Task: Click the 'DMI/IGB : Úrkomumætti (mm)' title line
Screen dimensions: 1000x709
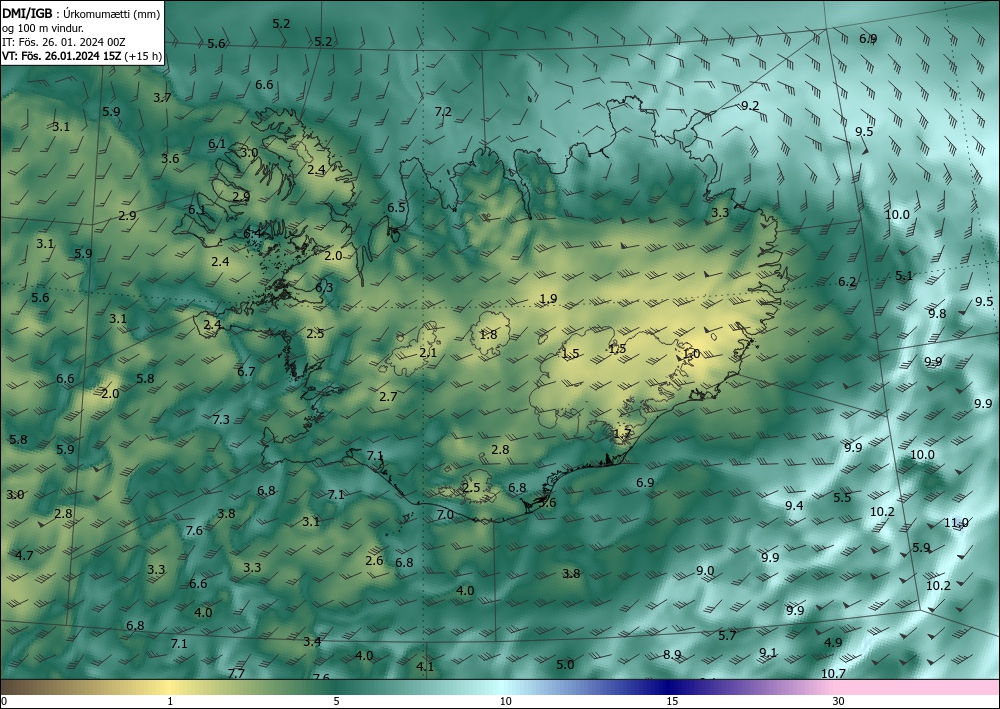Action: [x=81, y=13]
